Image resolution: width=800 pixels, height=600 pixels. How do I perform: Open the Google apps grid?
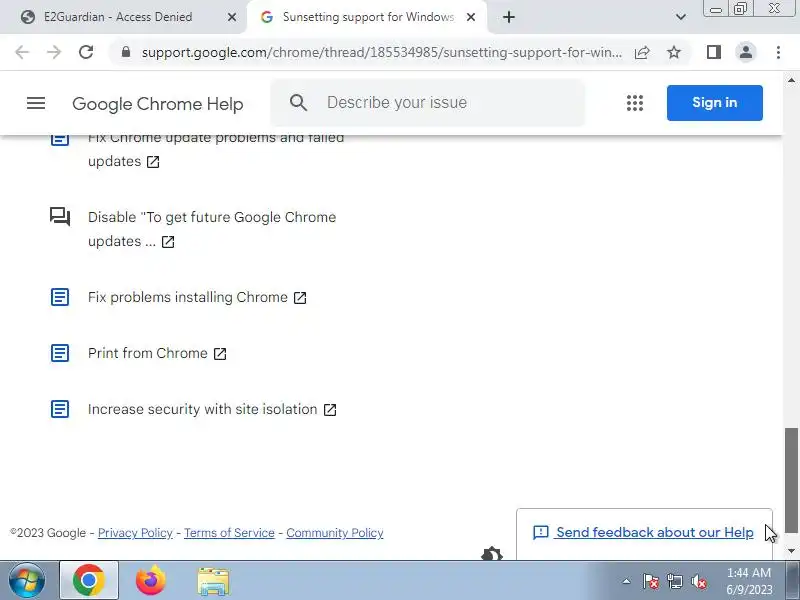pos(635,103)
